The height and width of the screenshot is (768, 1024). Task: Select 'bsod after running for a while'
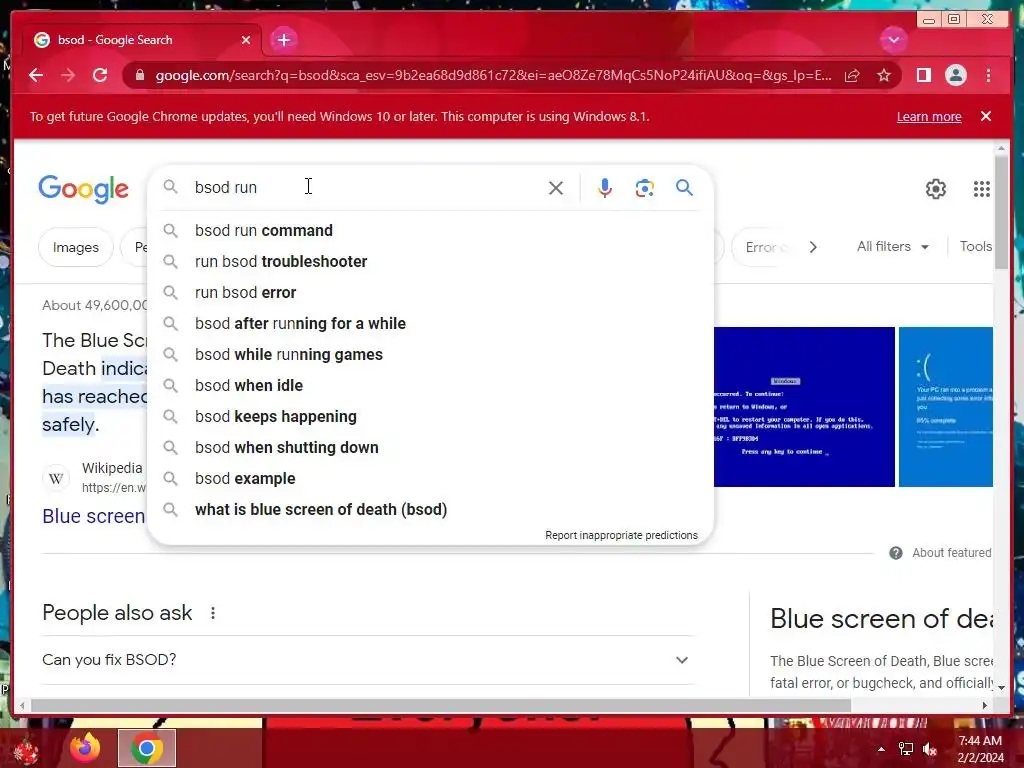tap(431, 323)
